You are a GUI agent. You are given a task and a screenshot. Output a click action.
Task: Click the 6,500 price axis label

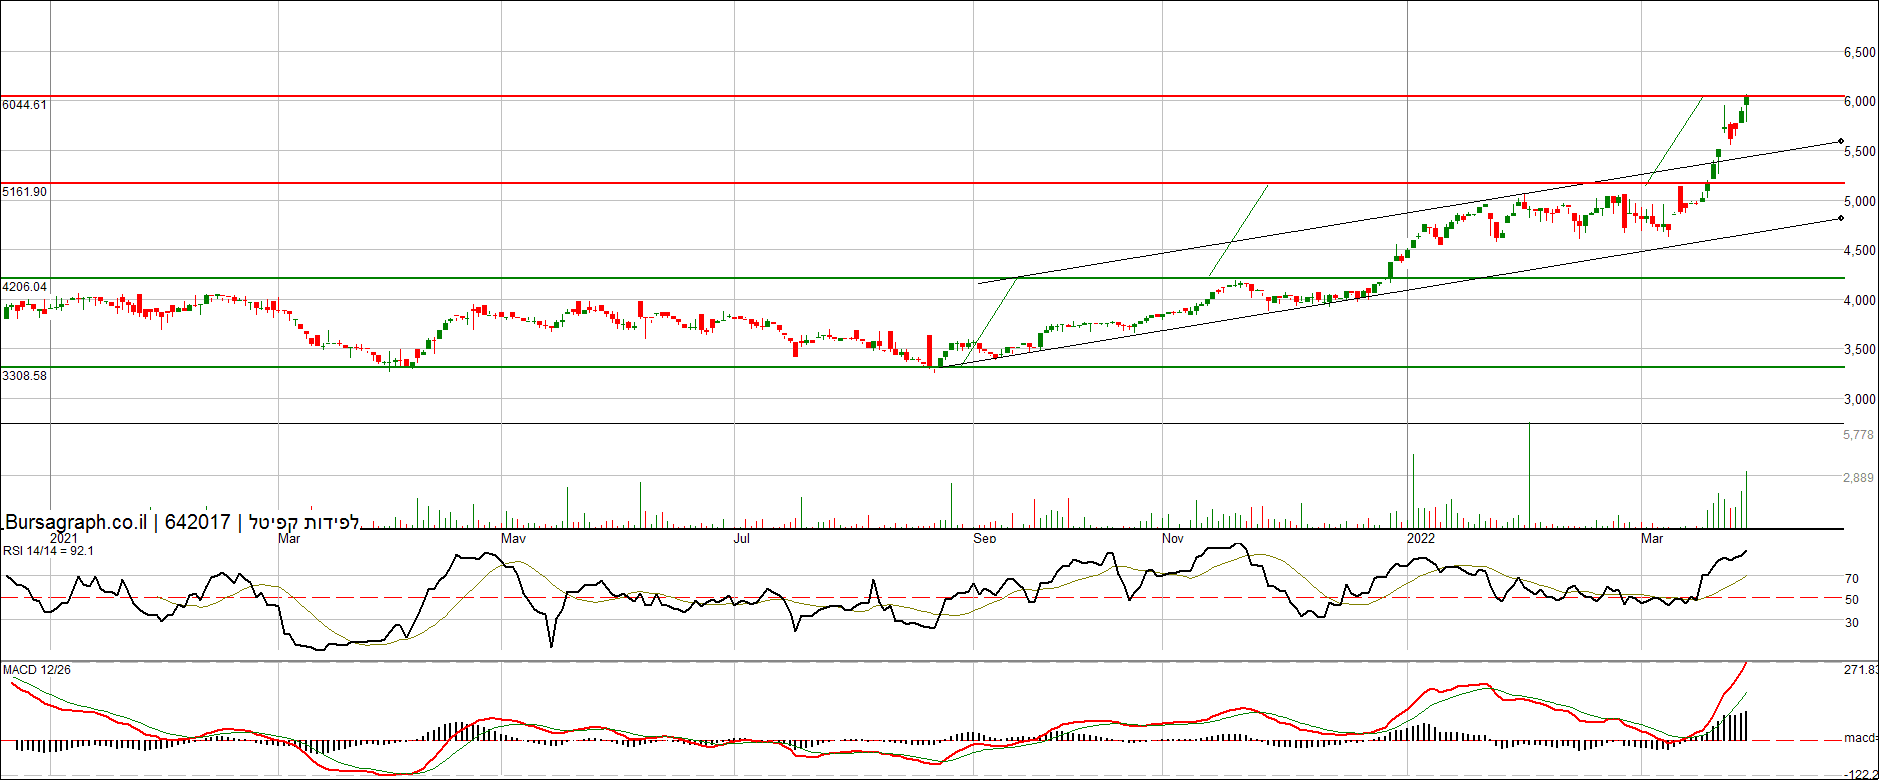[1859, 53]
